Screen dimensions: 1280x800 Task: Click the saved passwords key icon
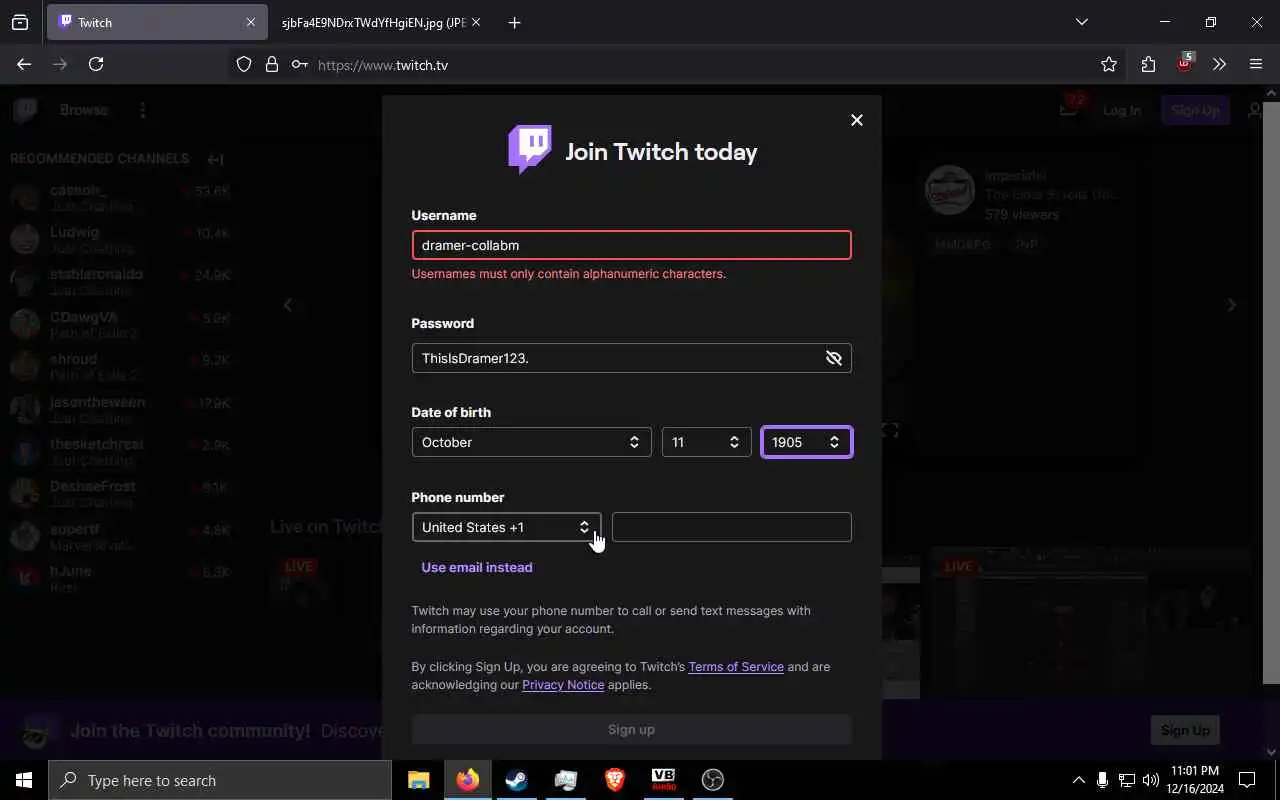click(299, 65)
